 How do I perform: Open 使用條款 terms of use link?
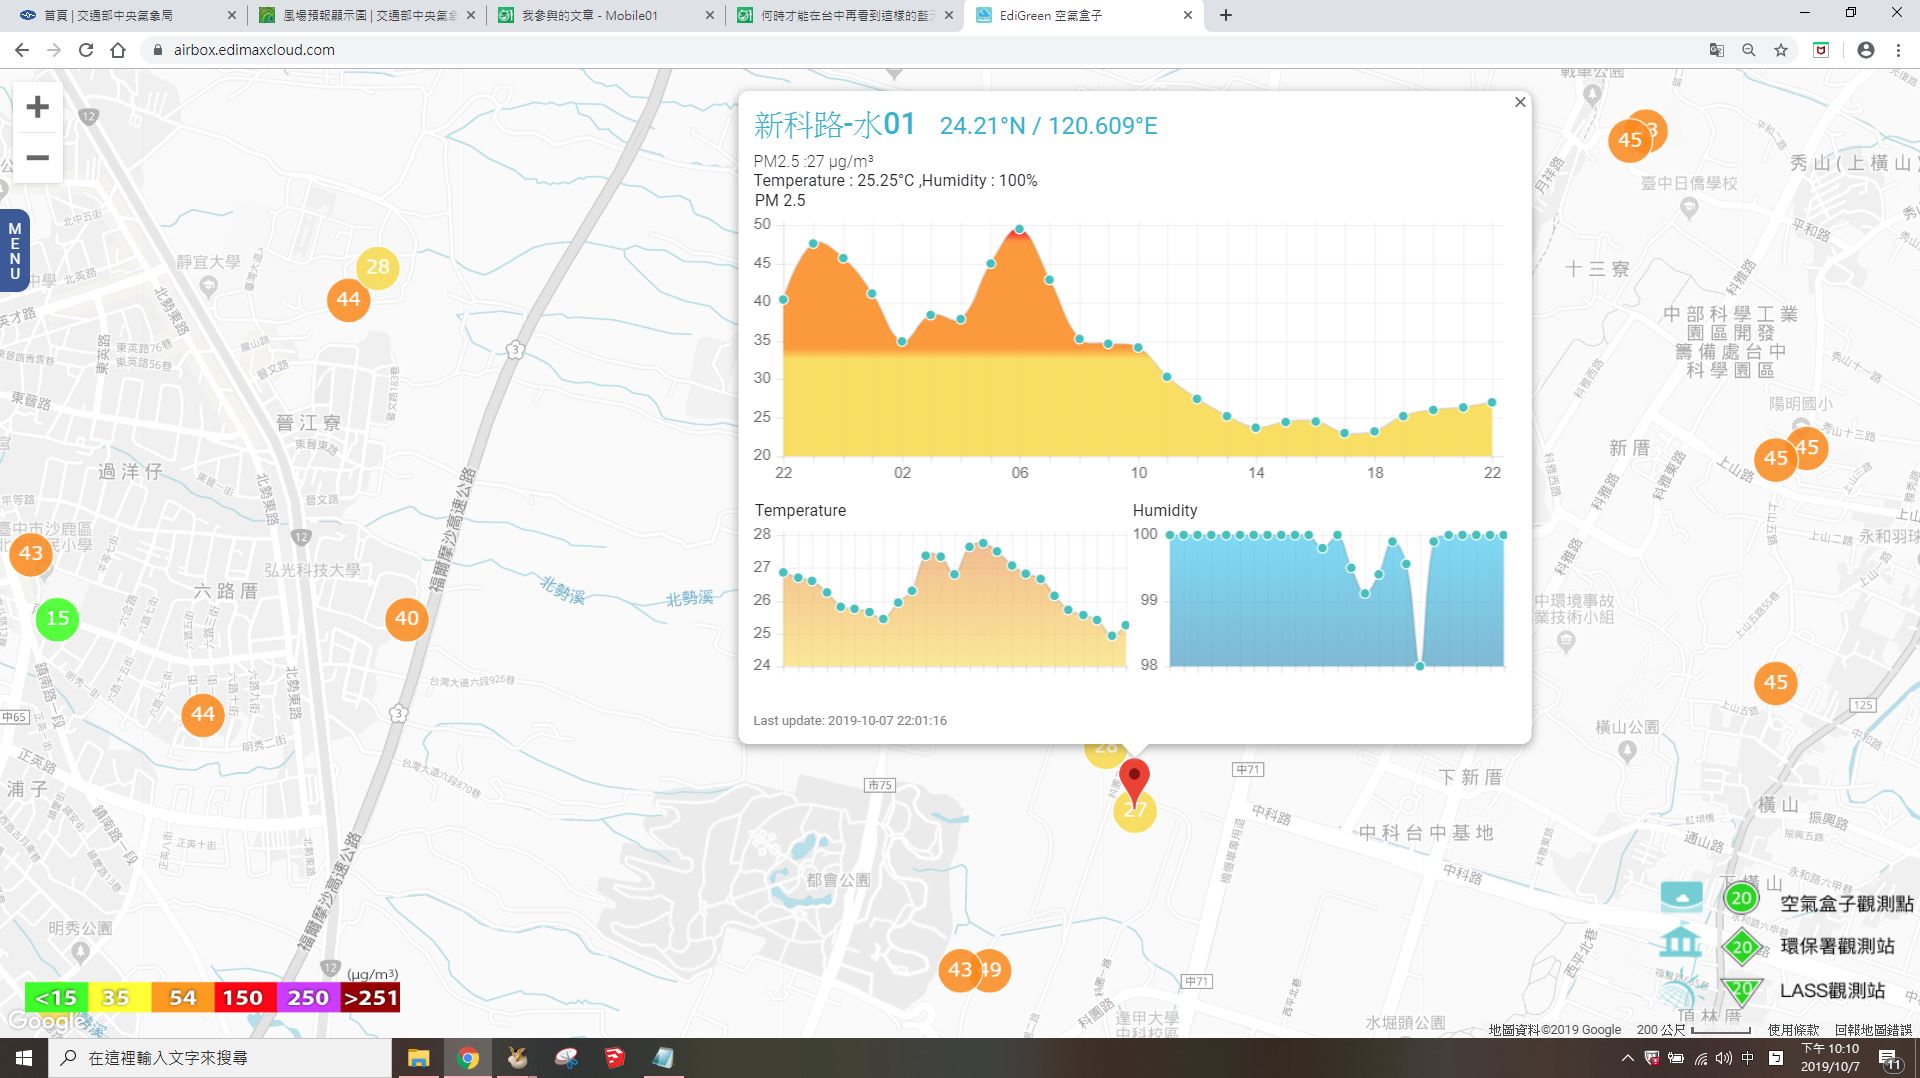pyautogui.click(x=1794, y=1029)
